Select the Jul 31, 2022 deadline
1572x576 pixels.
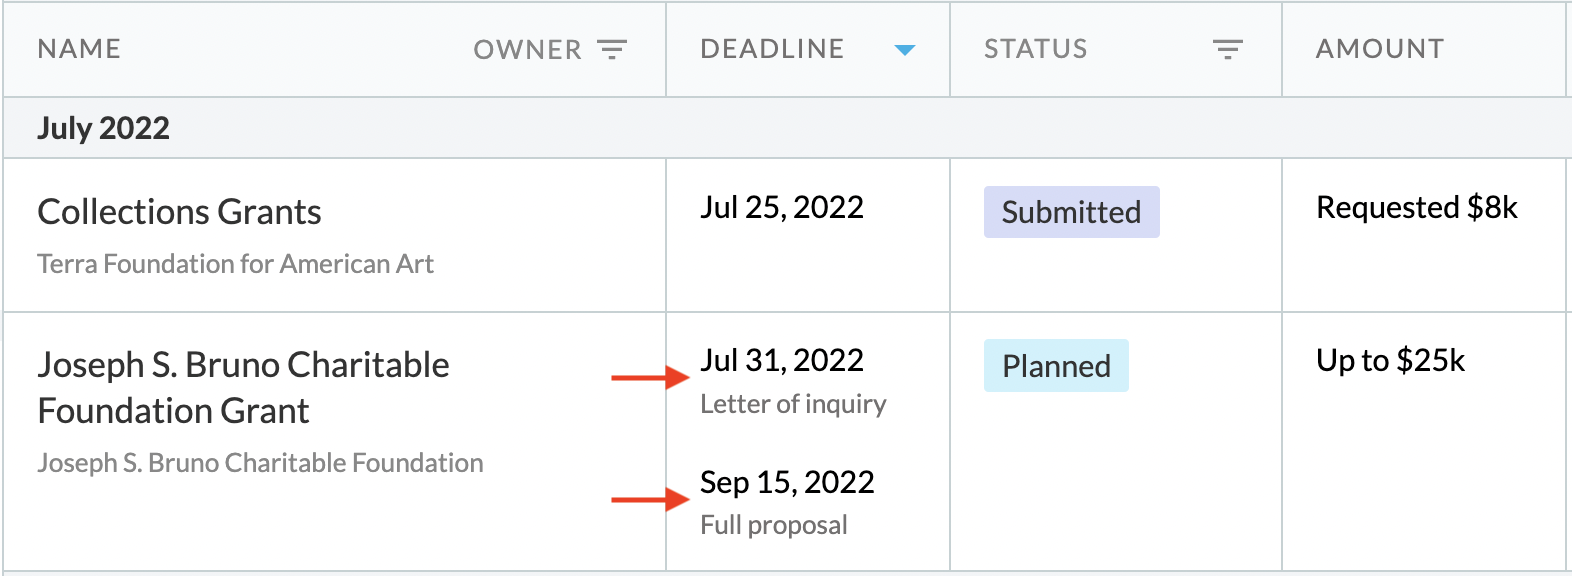click(x=782, y=360)
